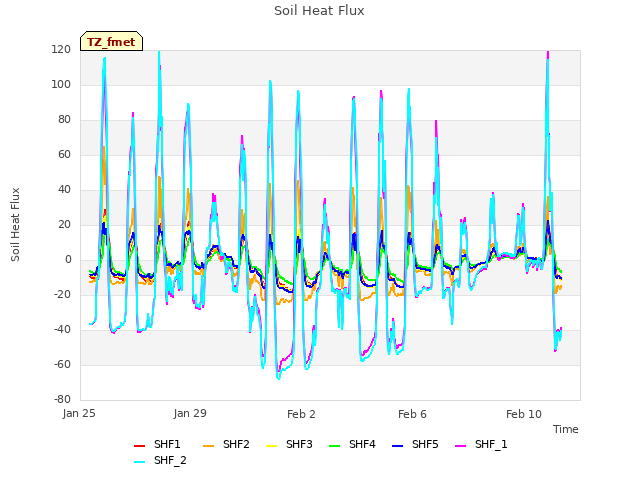Click the Jan 29 x-axis tick label
The width and height of the screenshot is (640, 480).
[x=190, y=414]
